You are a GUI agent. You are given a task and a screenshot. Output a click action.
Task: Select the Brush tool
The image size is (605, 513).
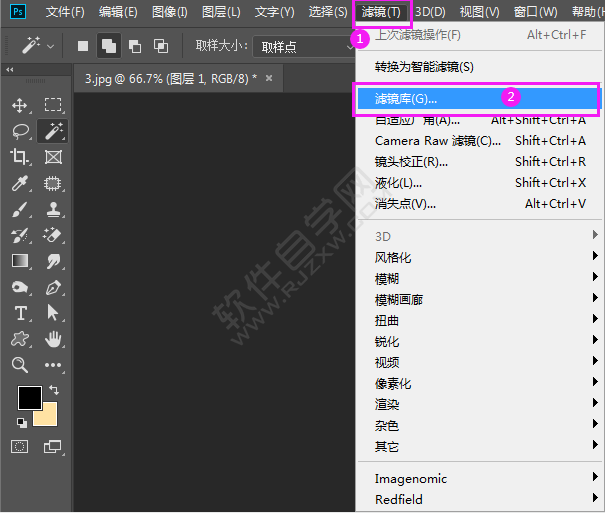point(20,210)
